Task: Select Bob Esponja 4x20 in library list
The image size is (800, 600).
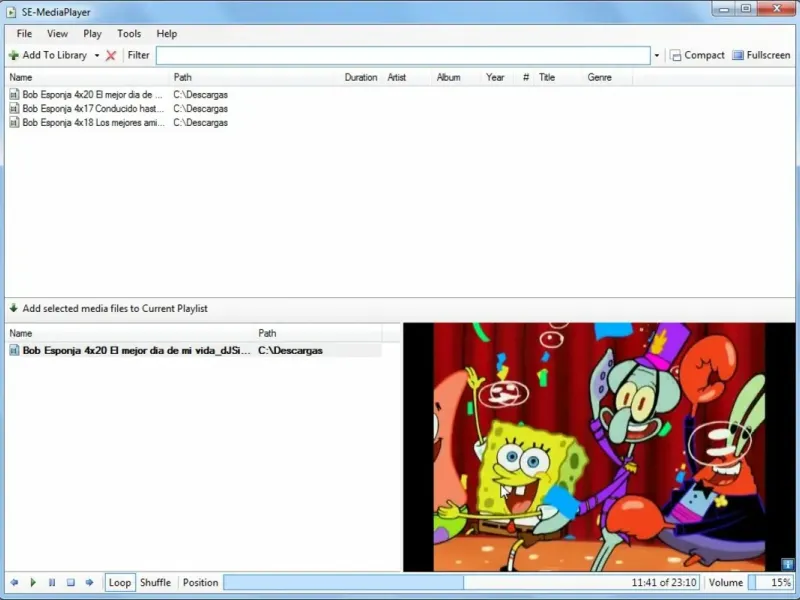Action: [x=92, y=95]
